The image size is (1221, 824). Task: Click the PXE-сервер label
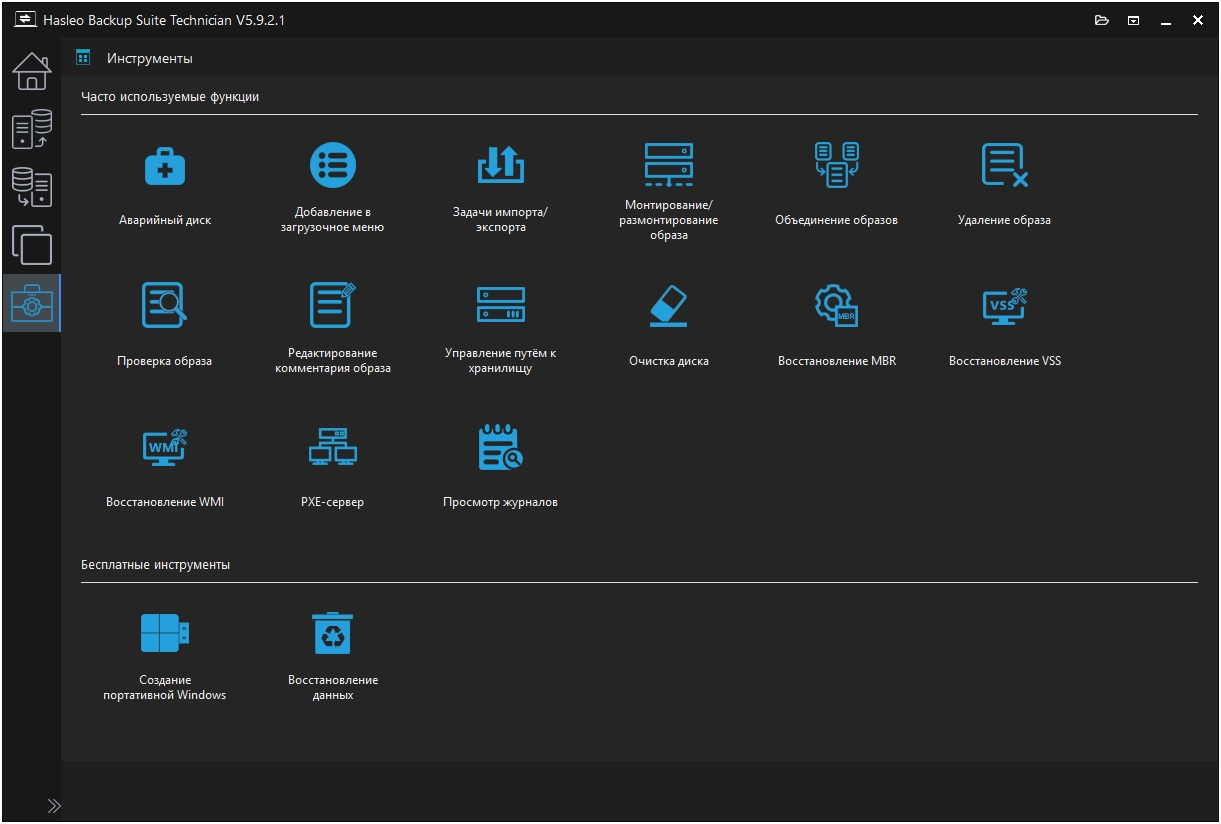(332, 502)
